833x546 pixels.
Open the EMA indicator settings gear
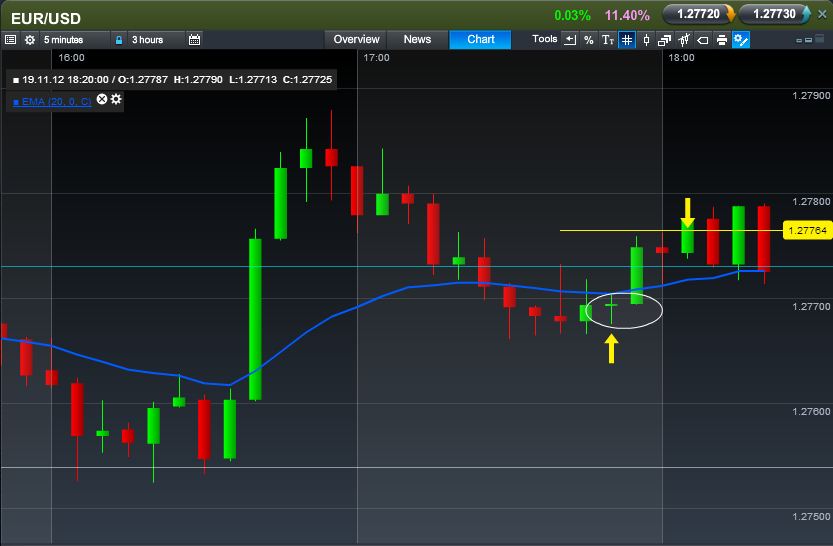point(117,100)
